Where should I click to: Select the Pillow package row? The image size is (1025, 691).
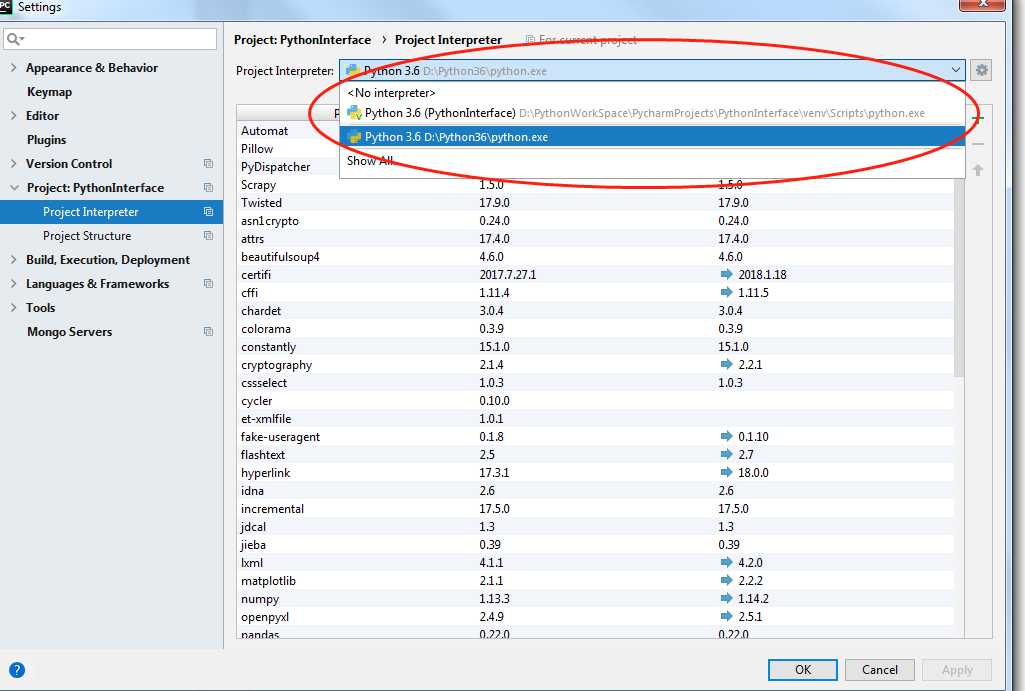click(x=288, y=149)
